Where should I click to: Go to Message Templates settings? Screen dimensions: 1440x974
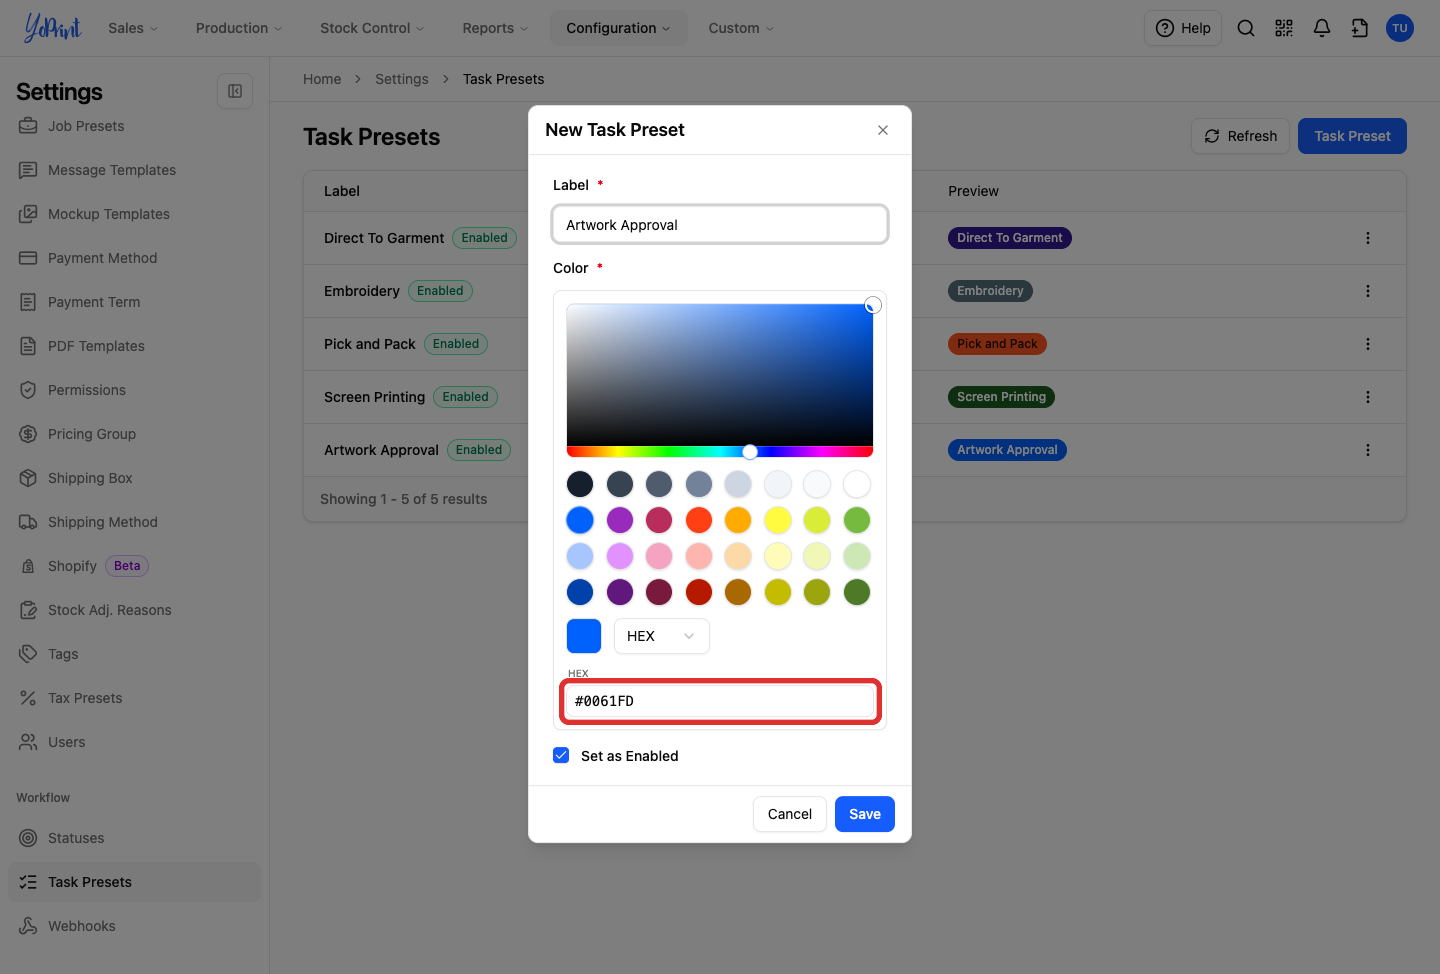tap(134, 170)
